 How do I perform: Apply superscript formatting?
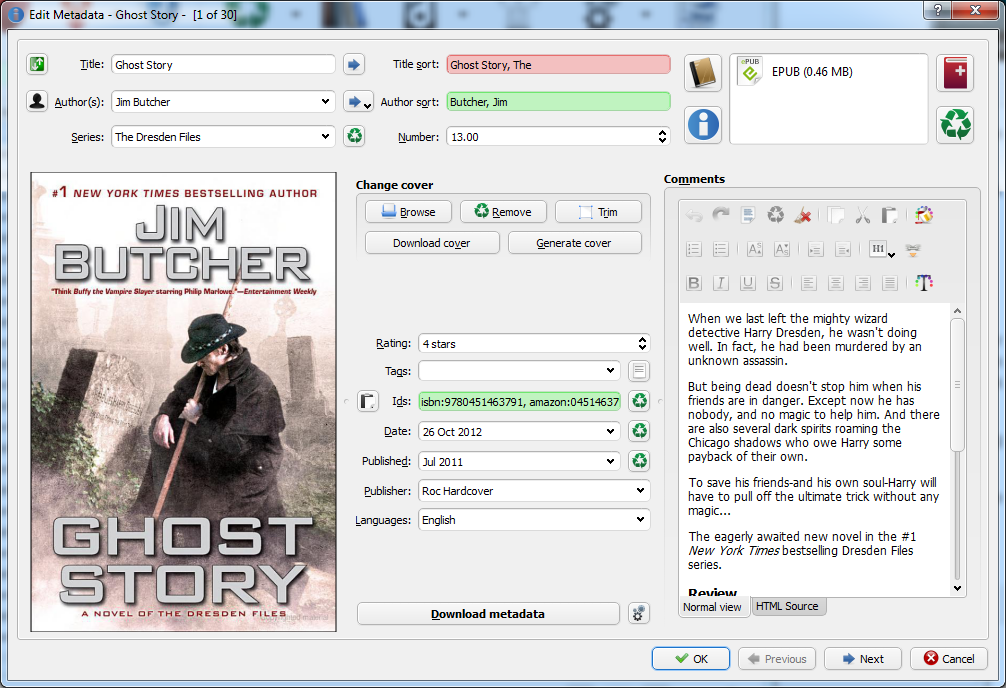755,249
